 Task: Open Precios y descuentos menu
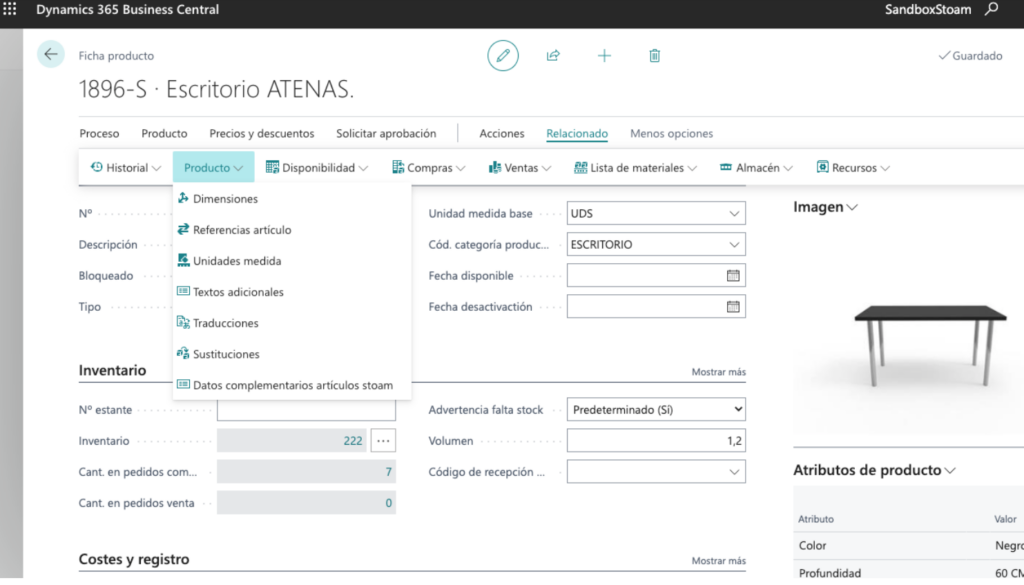[x=262, y=133]
